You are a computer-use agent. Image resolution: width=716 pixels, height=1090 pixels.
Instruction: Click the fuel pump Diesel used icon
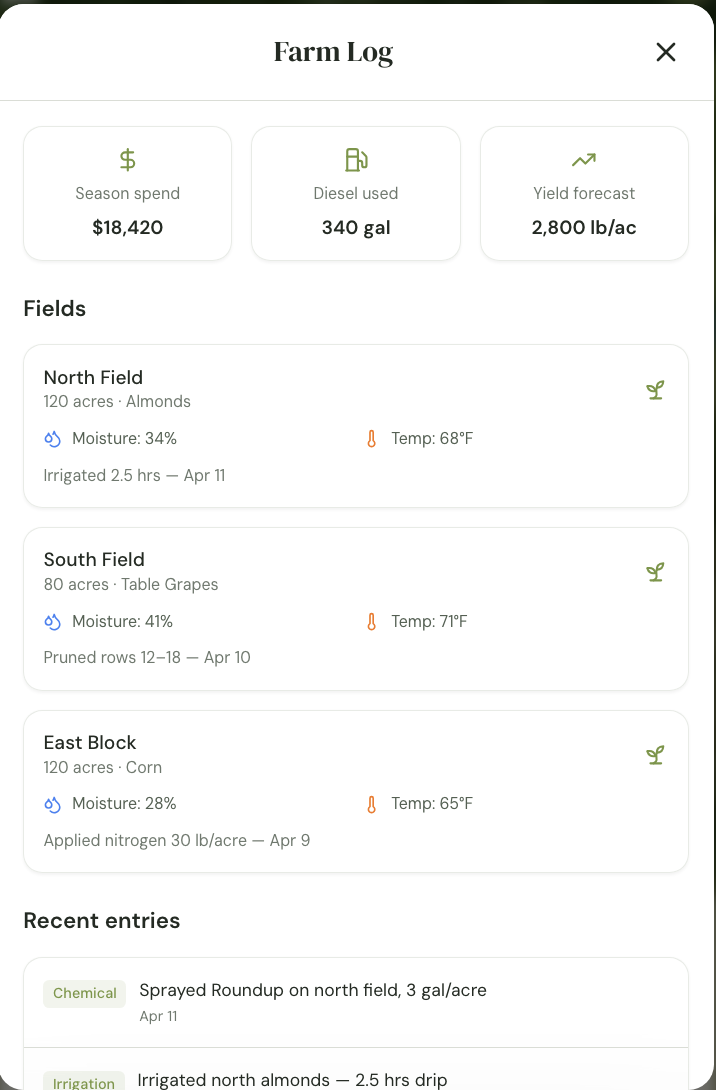[356, 160]
